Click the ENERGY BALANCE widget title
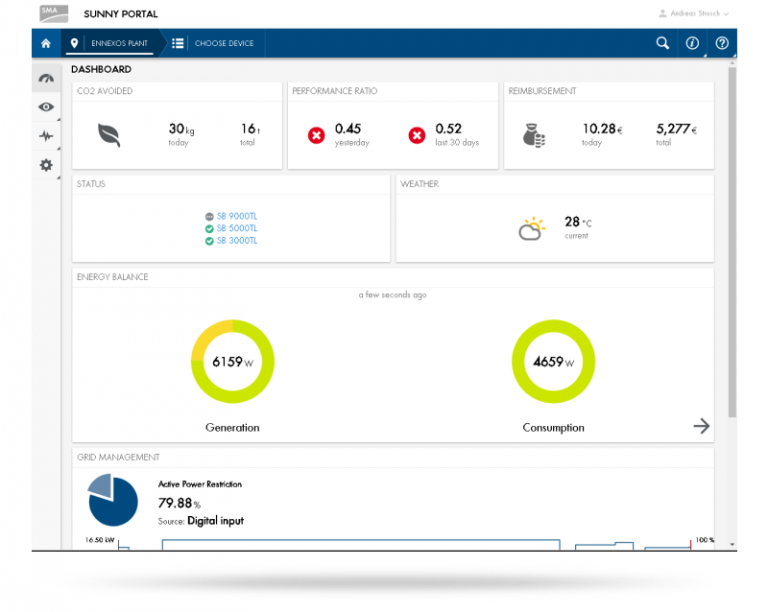The height and width of the screenshot is (612, 768). click(113, 277)
